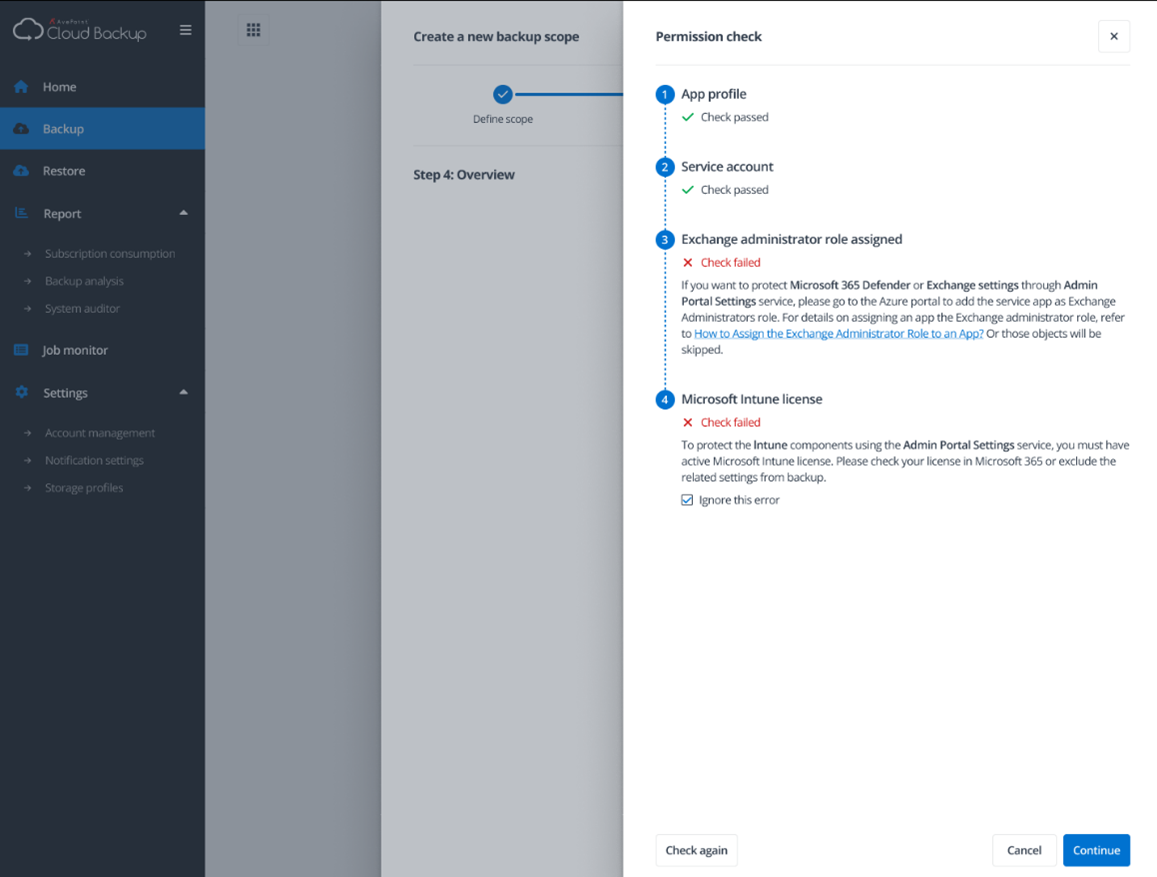
Task: Click green checkmark under Service account
Action: pos(688,190)
